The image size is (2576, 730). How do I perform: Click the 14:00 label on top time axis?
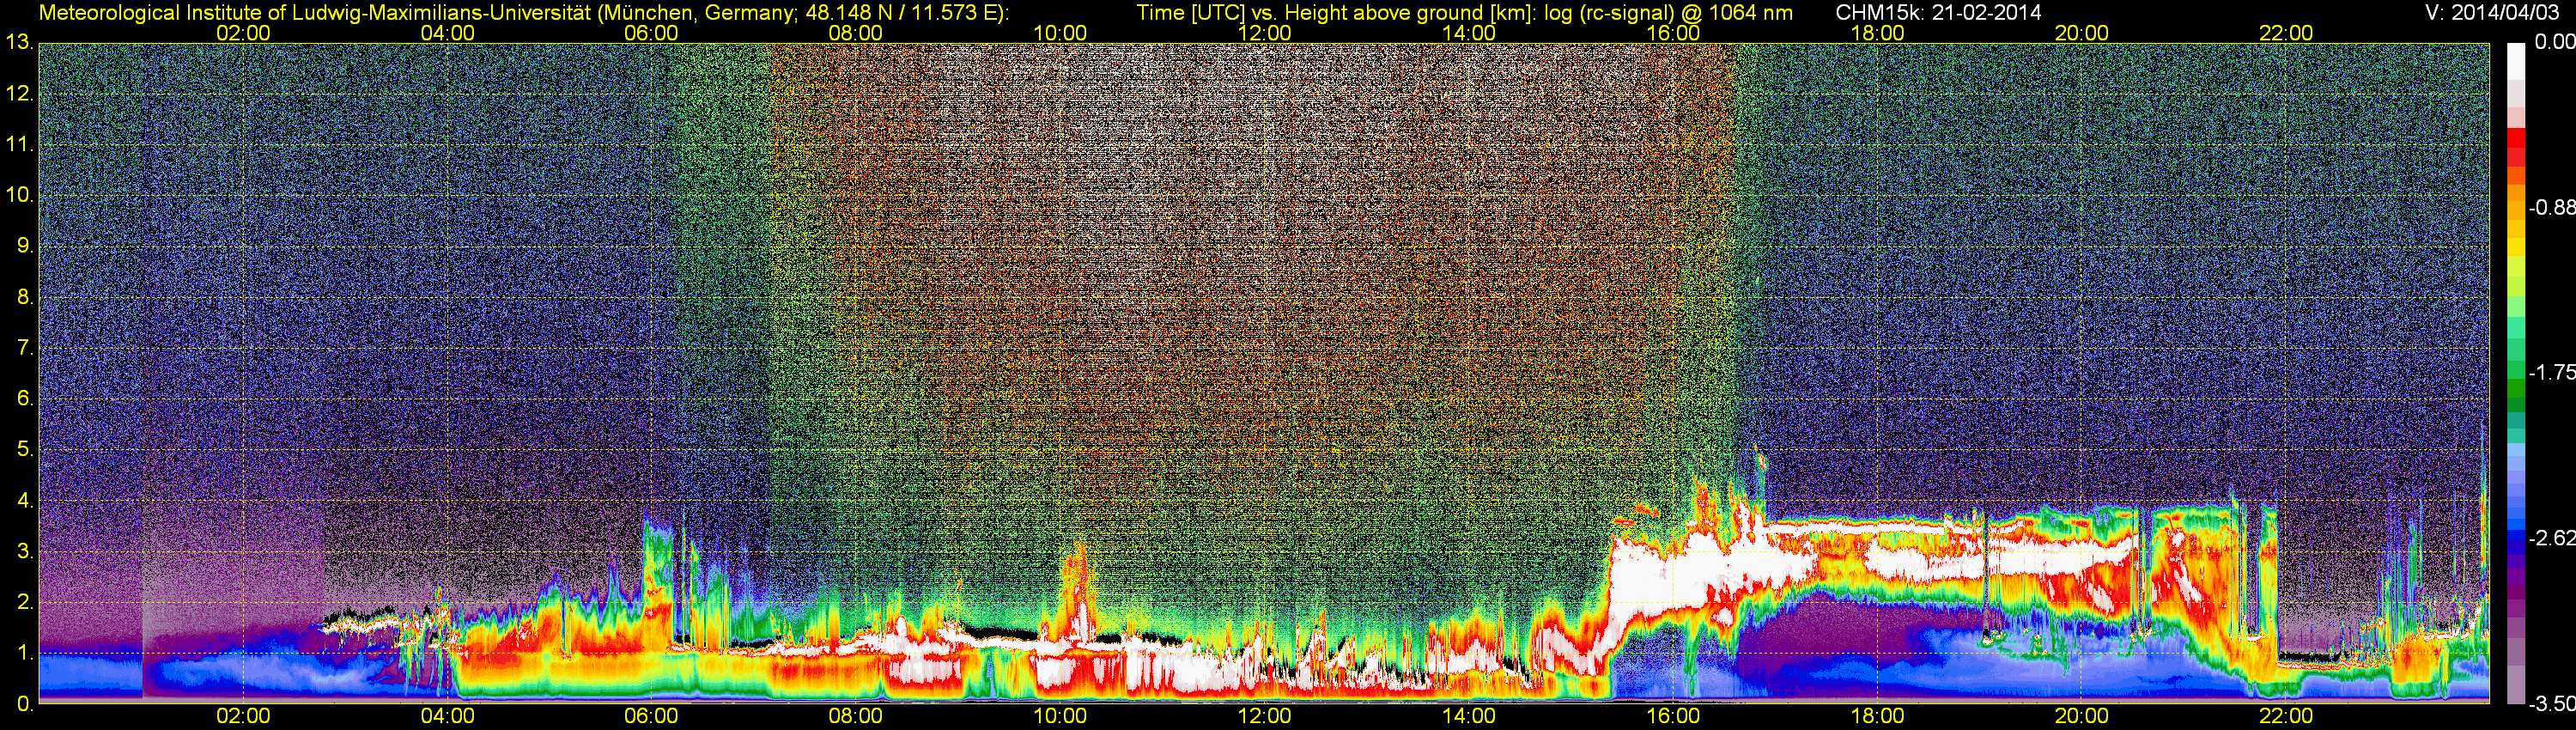tap(1469, 33)
